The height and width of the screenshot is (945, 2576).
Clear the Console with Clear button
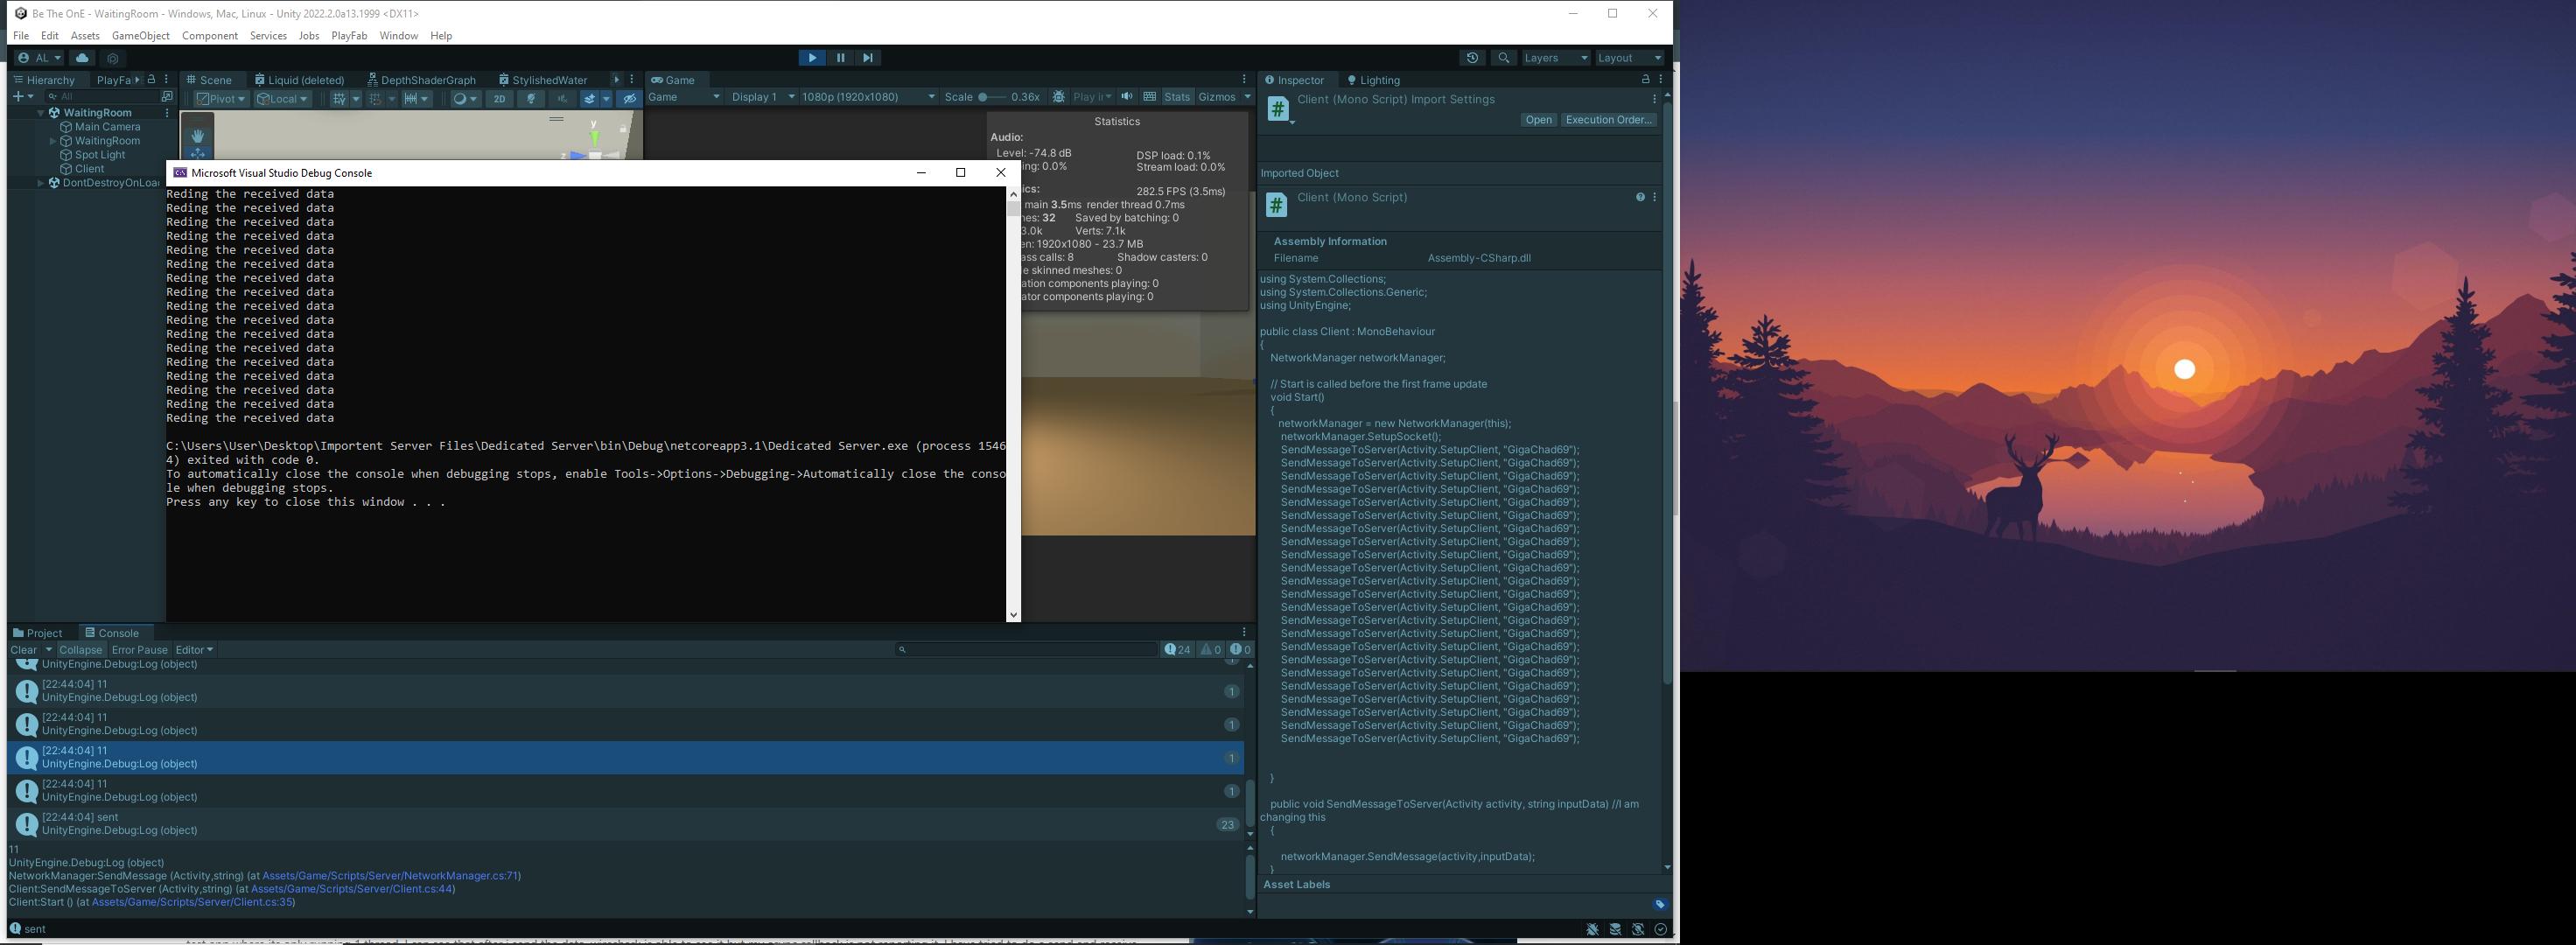(23, 650)
